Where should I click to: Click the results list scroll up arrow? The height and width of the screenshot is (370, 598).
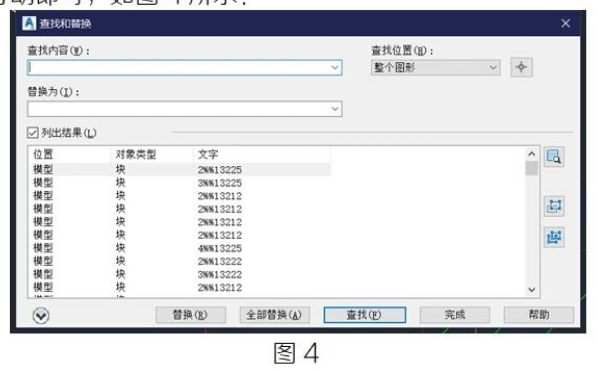click(x=532, y=154)
